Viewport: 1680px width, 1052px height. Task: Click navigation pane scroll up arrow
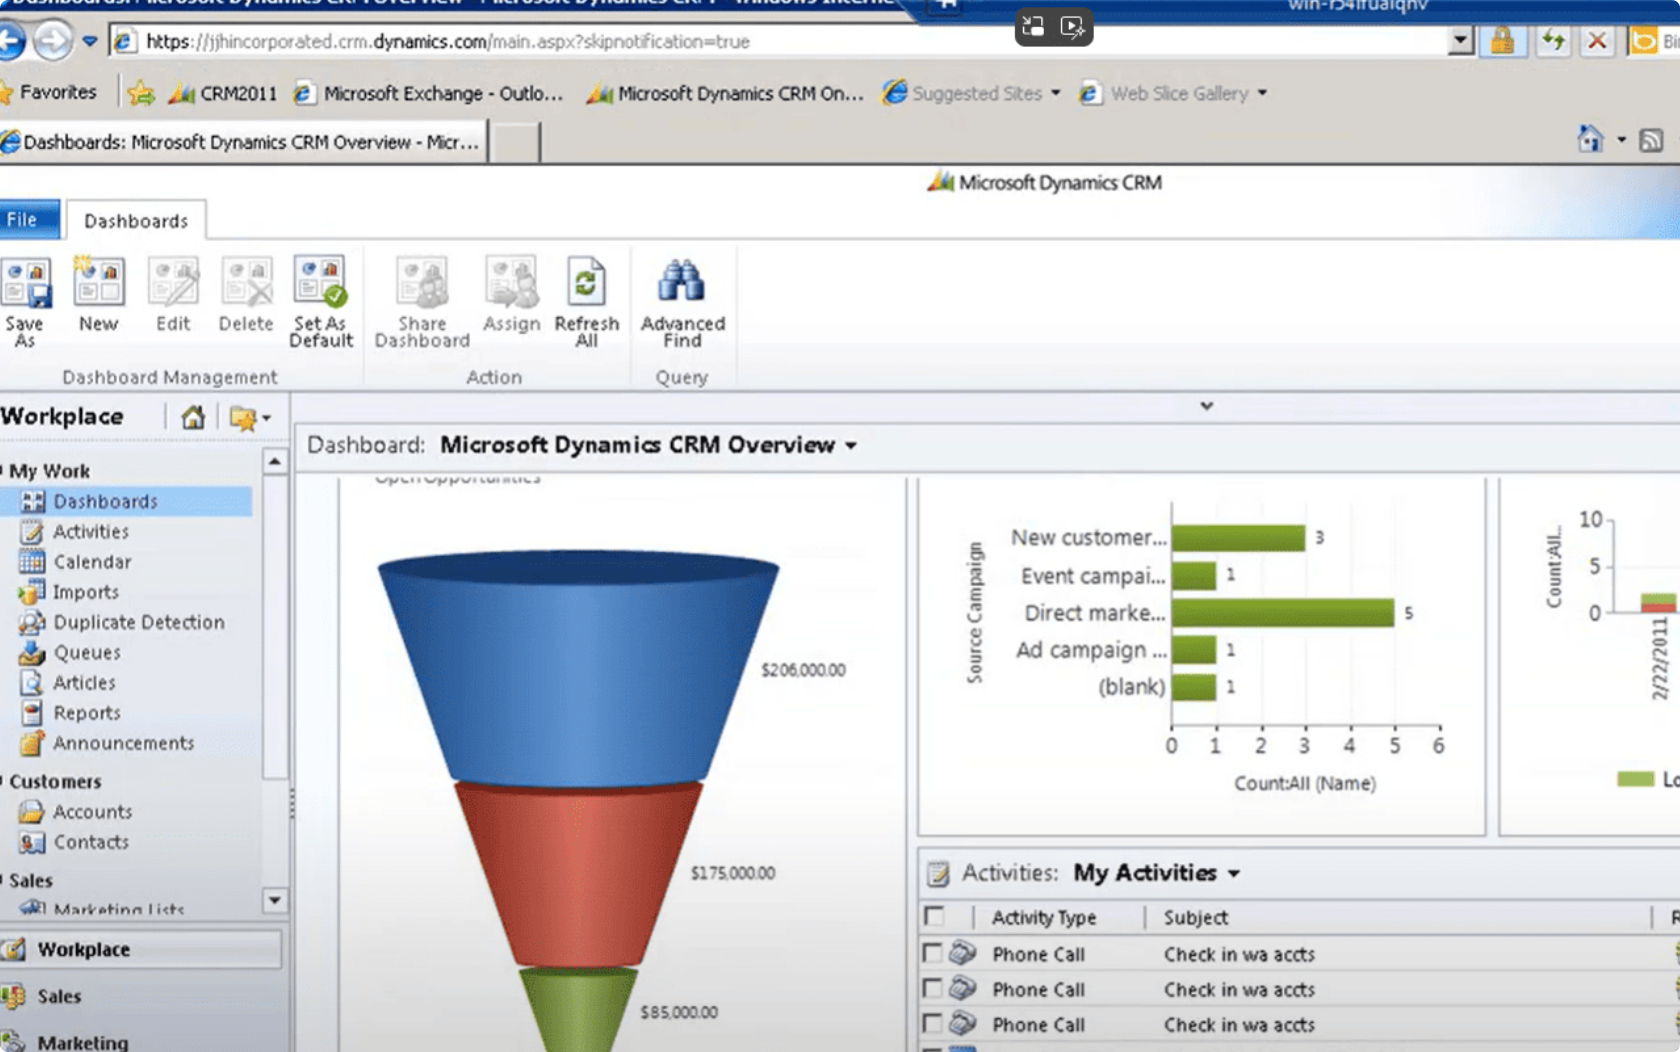coord(275,461)
